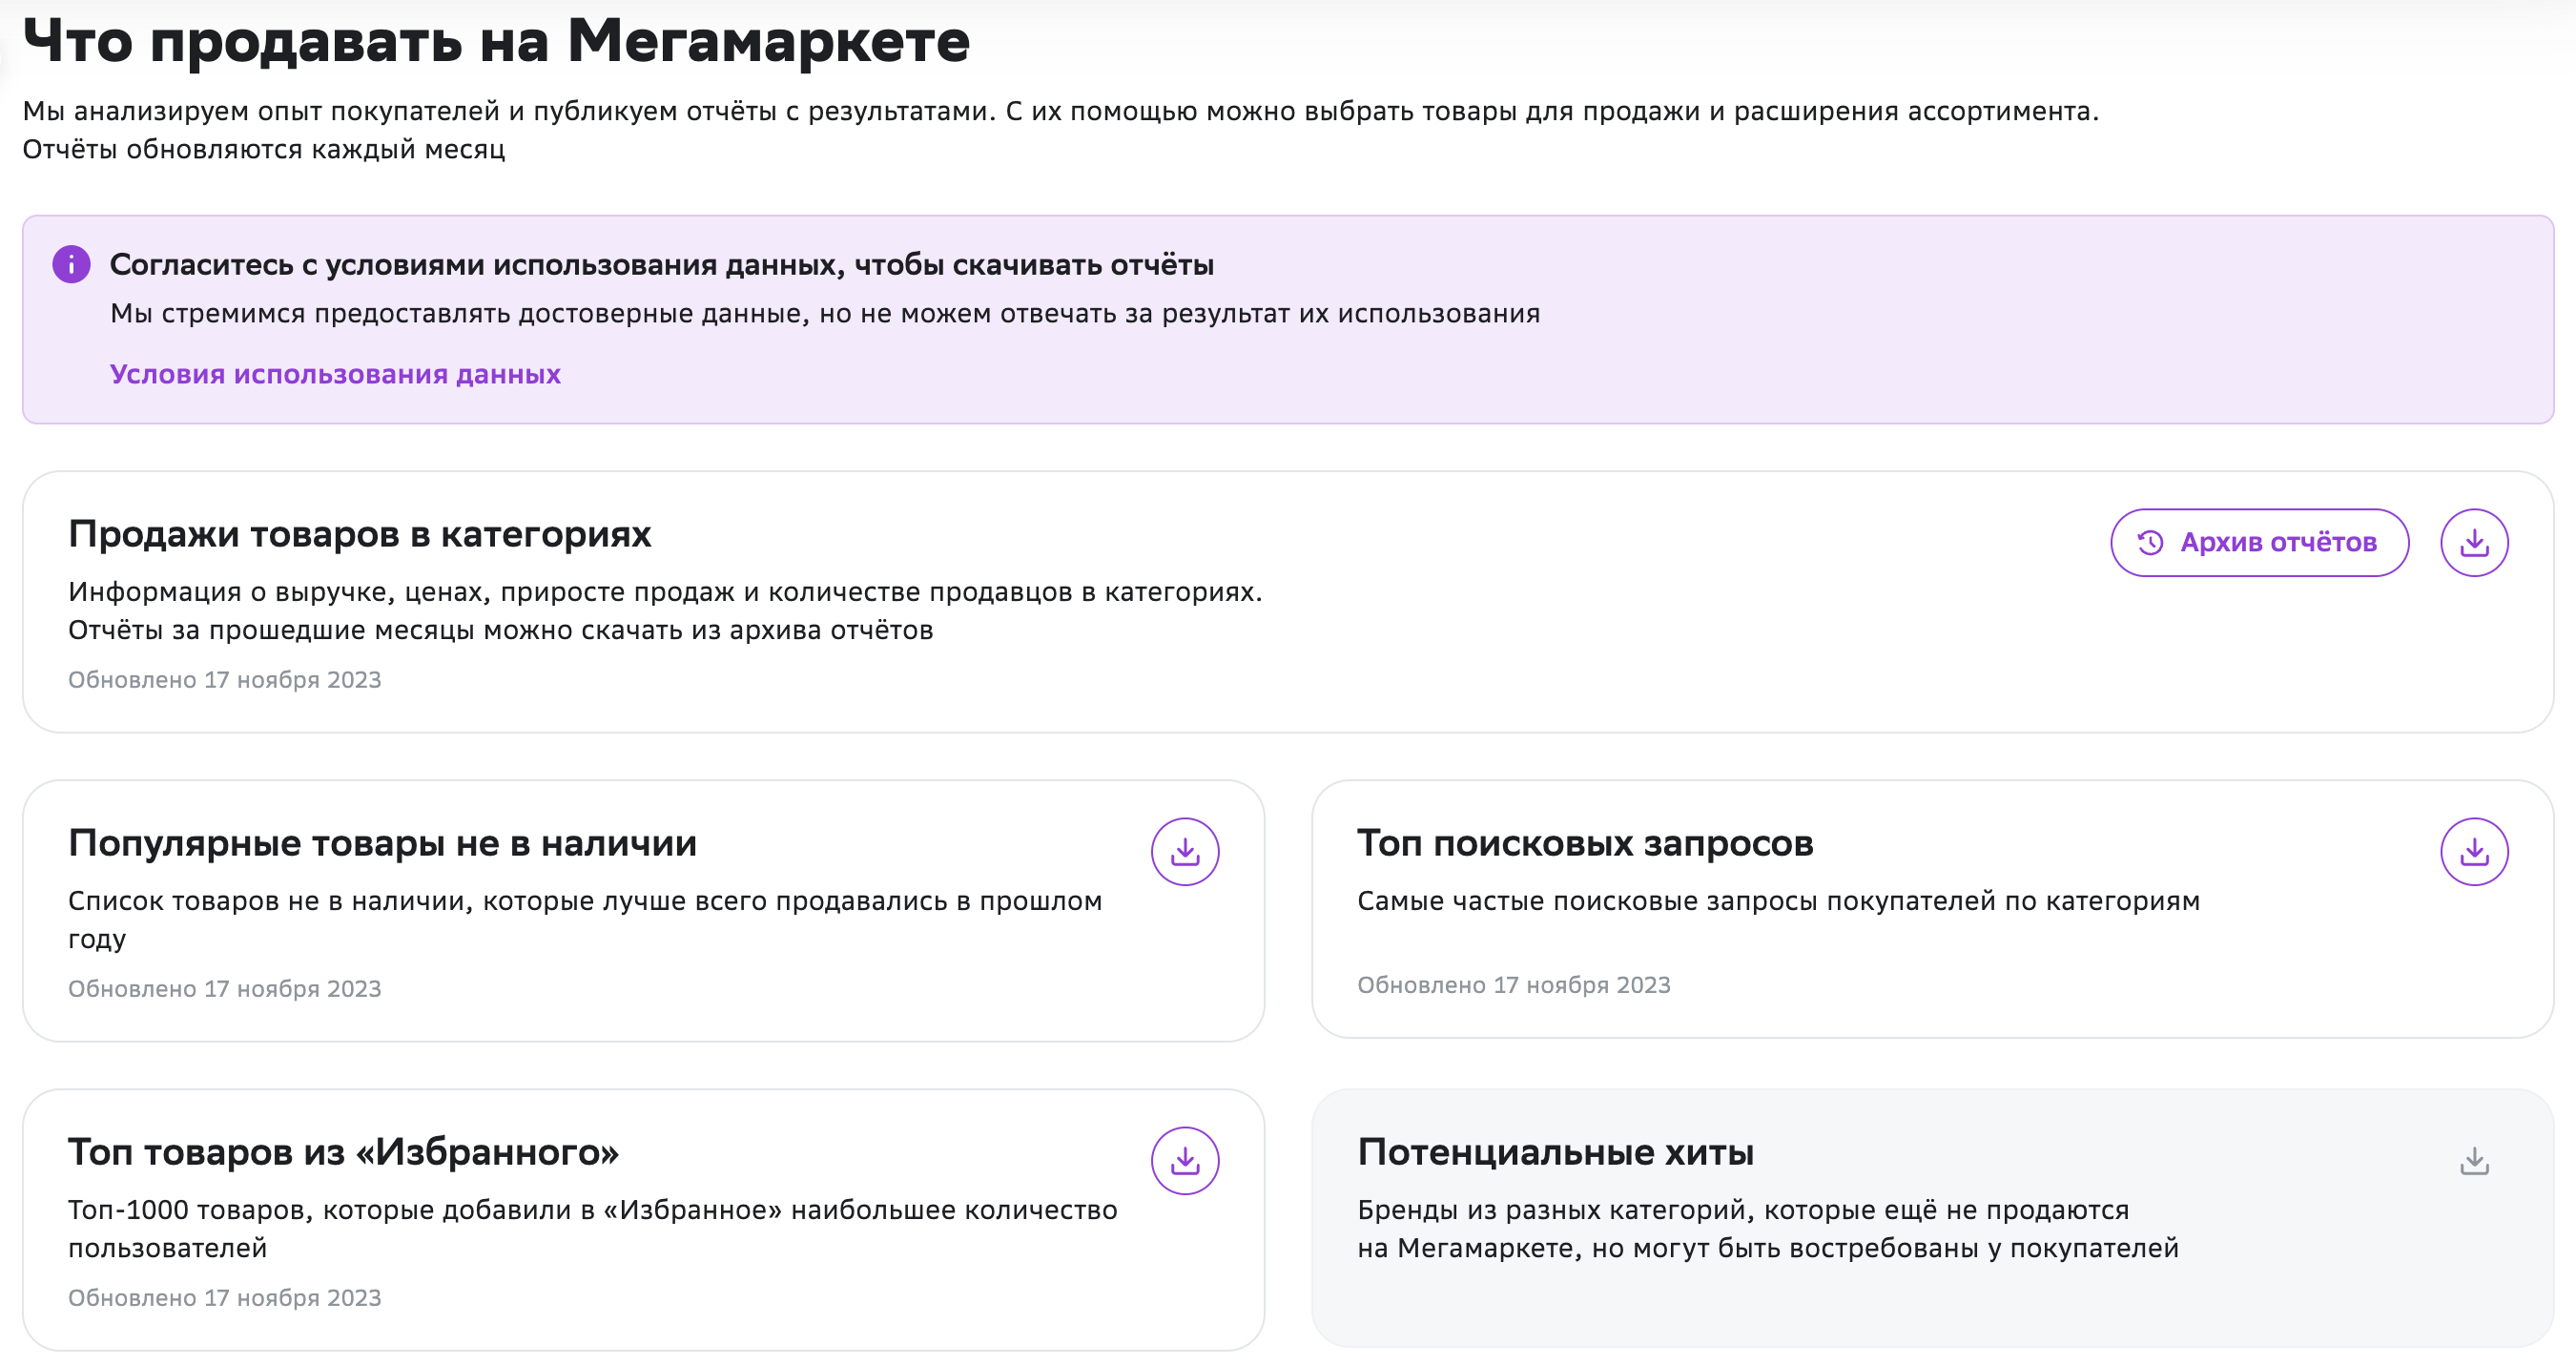Download the «Топ товаров из «Избранного»» report
Viewport: 2576px width, 1365px height.
coord(1185,1161)
